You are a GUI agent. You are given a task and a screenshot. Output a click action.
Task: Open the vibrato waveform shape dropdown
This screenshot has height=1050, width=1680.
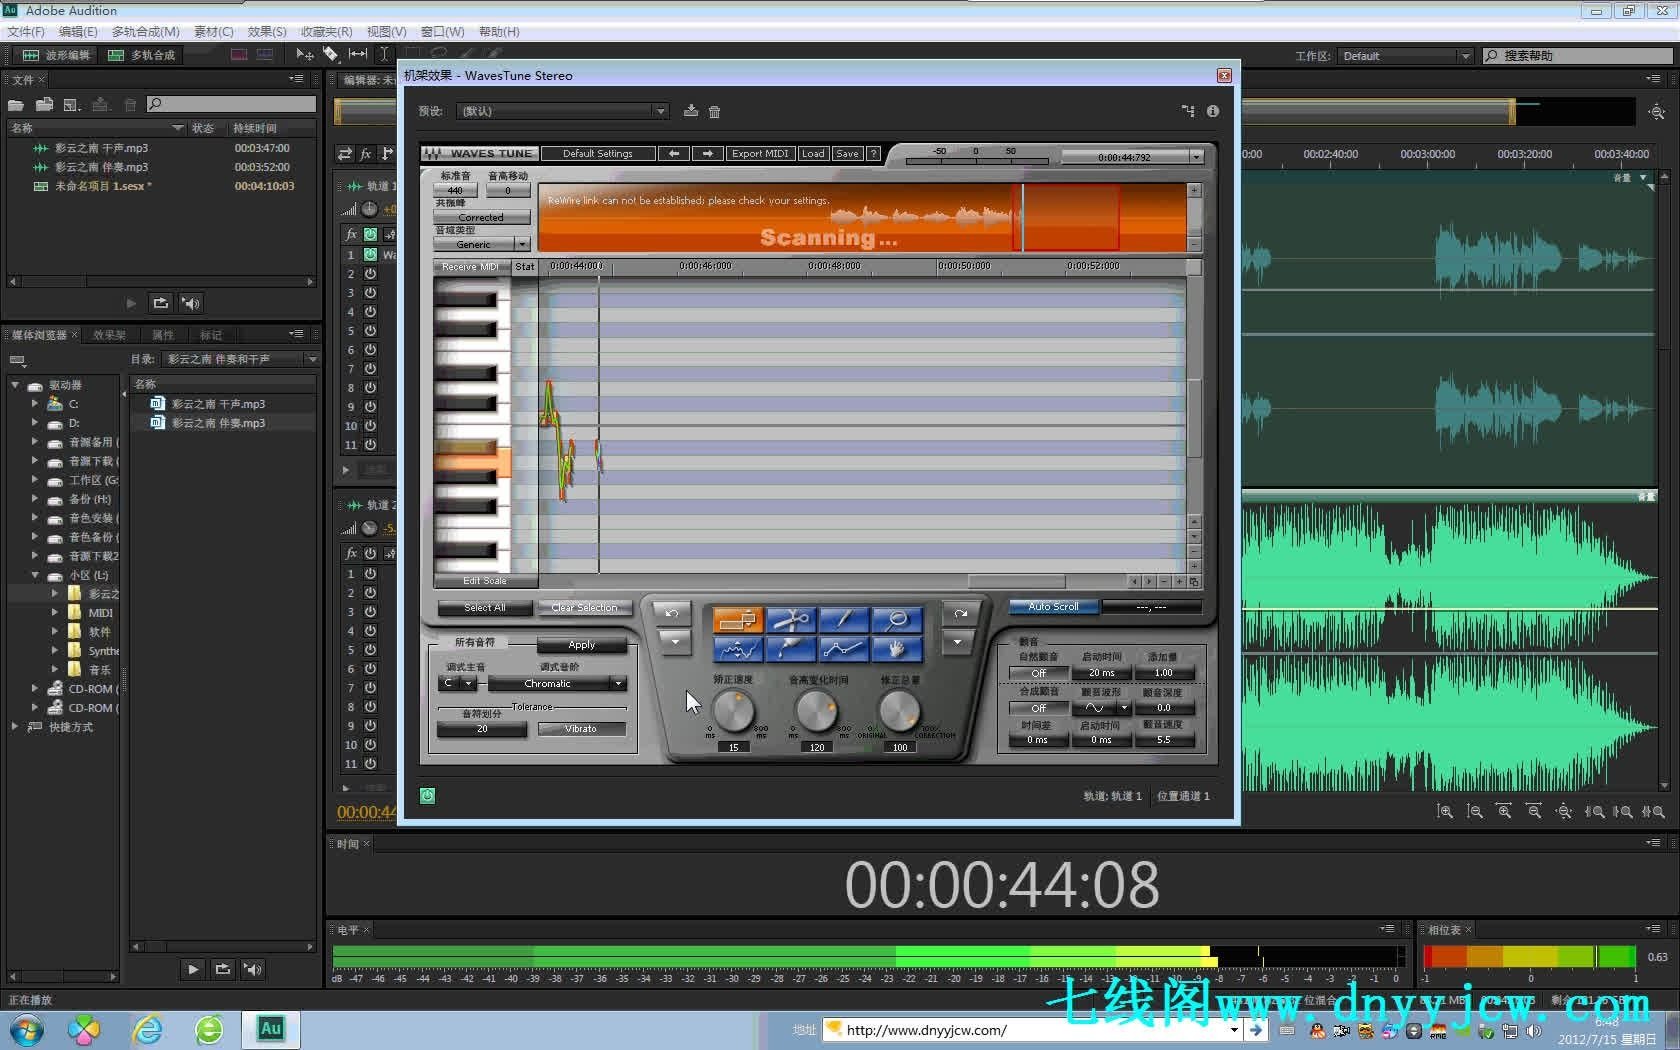point(1102,708)
